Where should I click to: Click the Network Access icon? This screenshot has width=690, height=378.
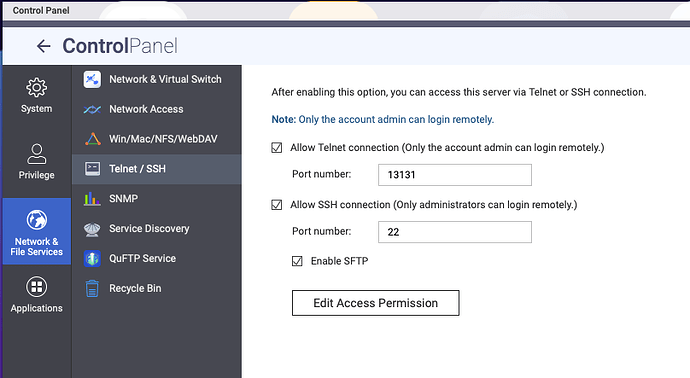pyautogui.click(x=92, y=109)
